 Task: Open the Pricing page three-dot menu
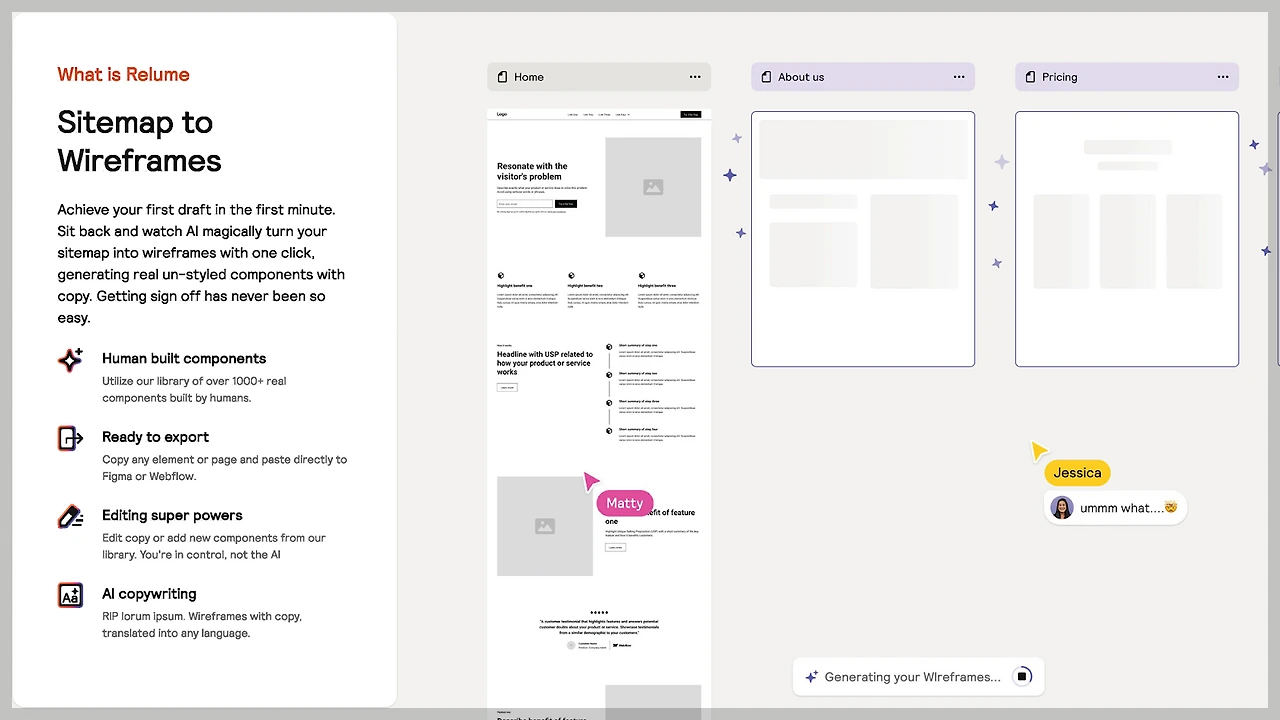click(1223, 77)
